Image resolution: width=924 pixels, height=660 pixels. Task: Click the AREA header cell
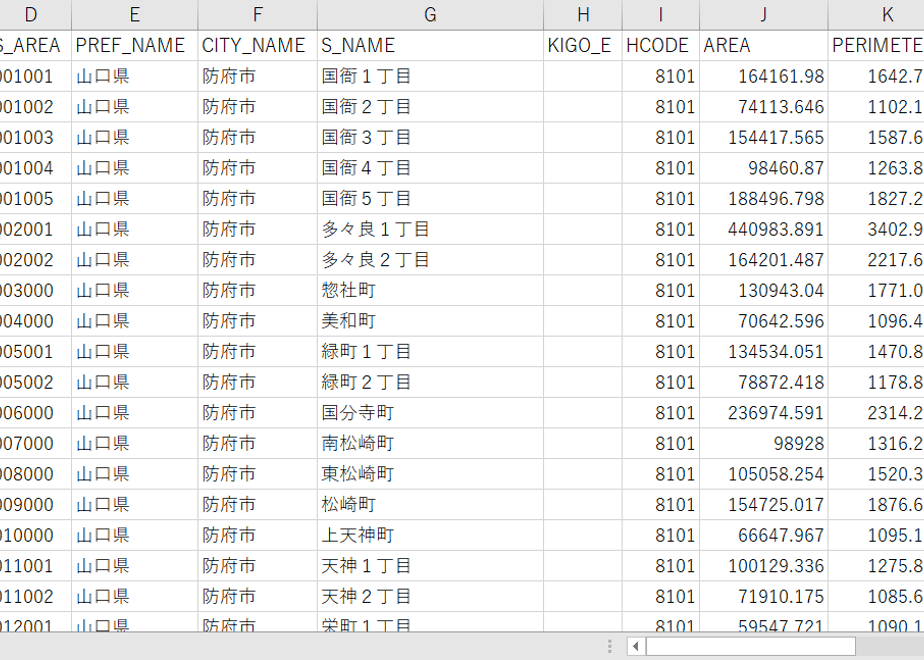(x=764, y=45)
